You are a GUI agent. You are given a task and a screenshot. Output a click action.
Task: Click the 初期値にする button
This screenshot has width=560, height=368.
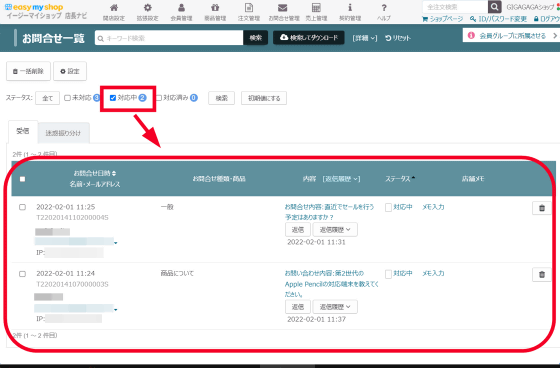264,98
